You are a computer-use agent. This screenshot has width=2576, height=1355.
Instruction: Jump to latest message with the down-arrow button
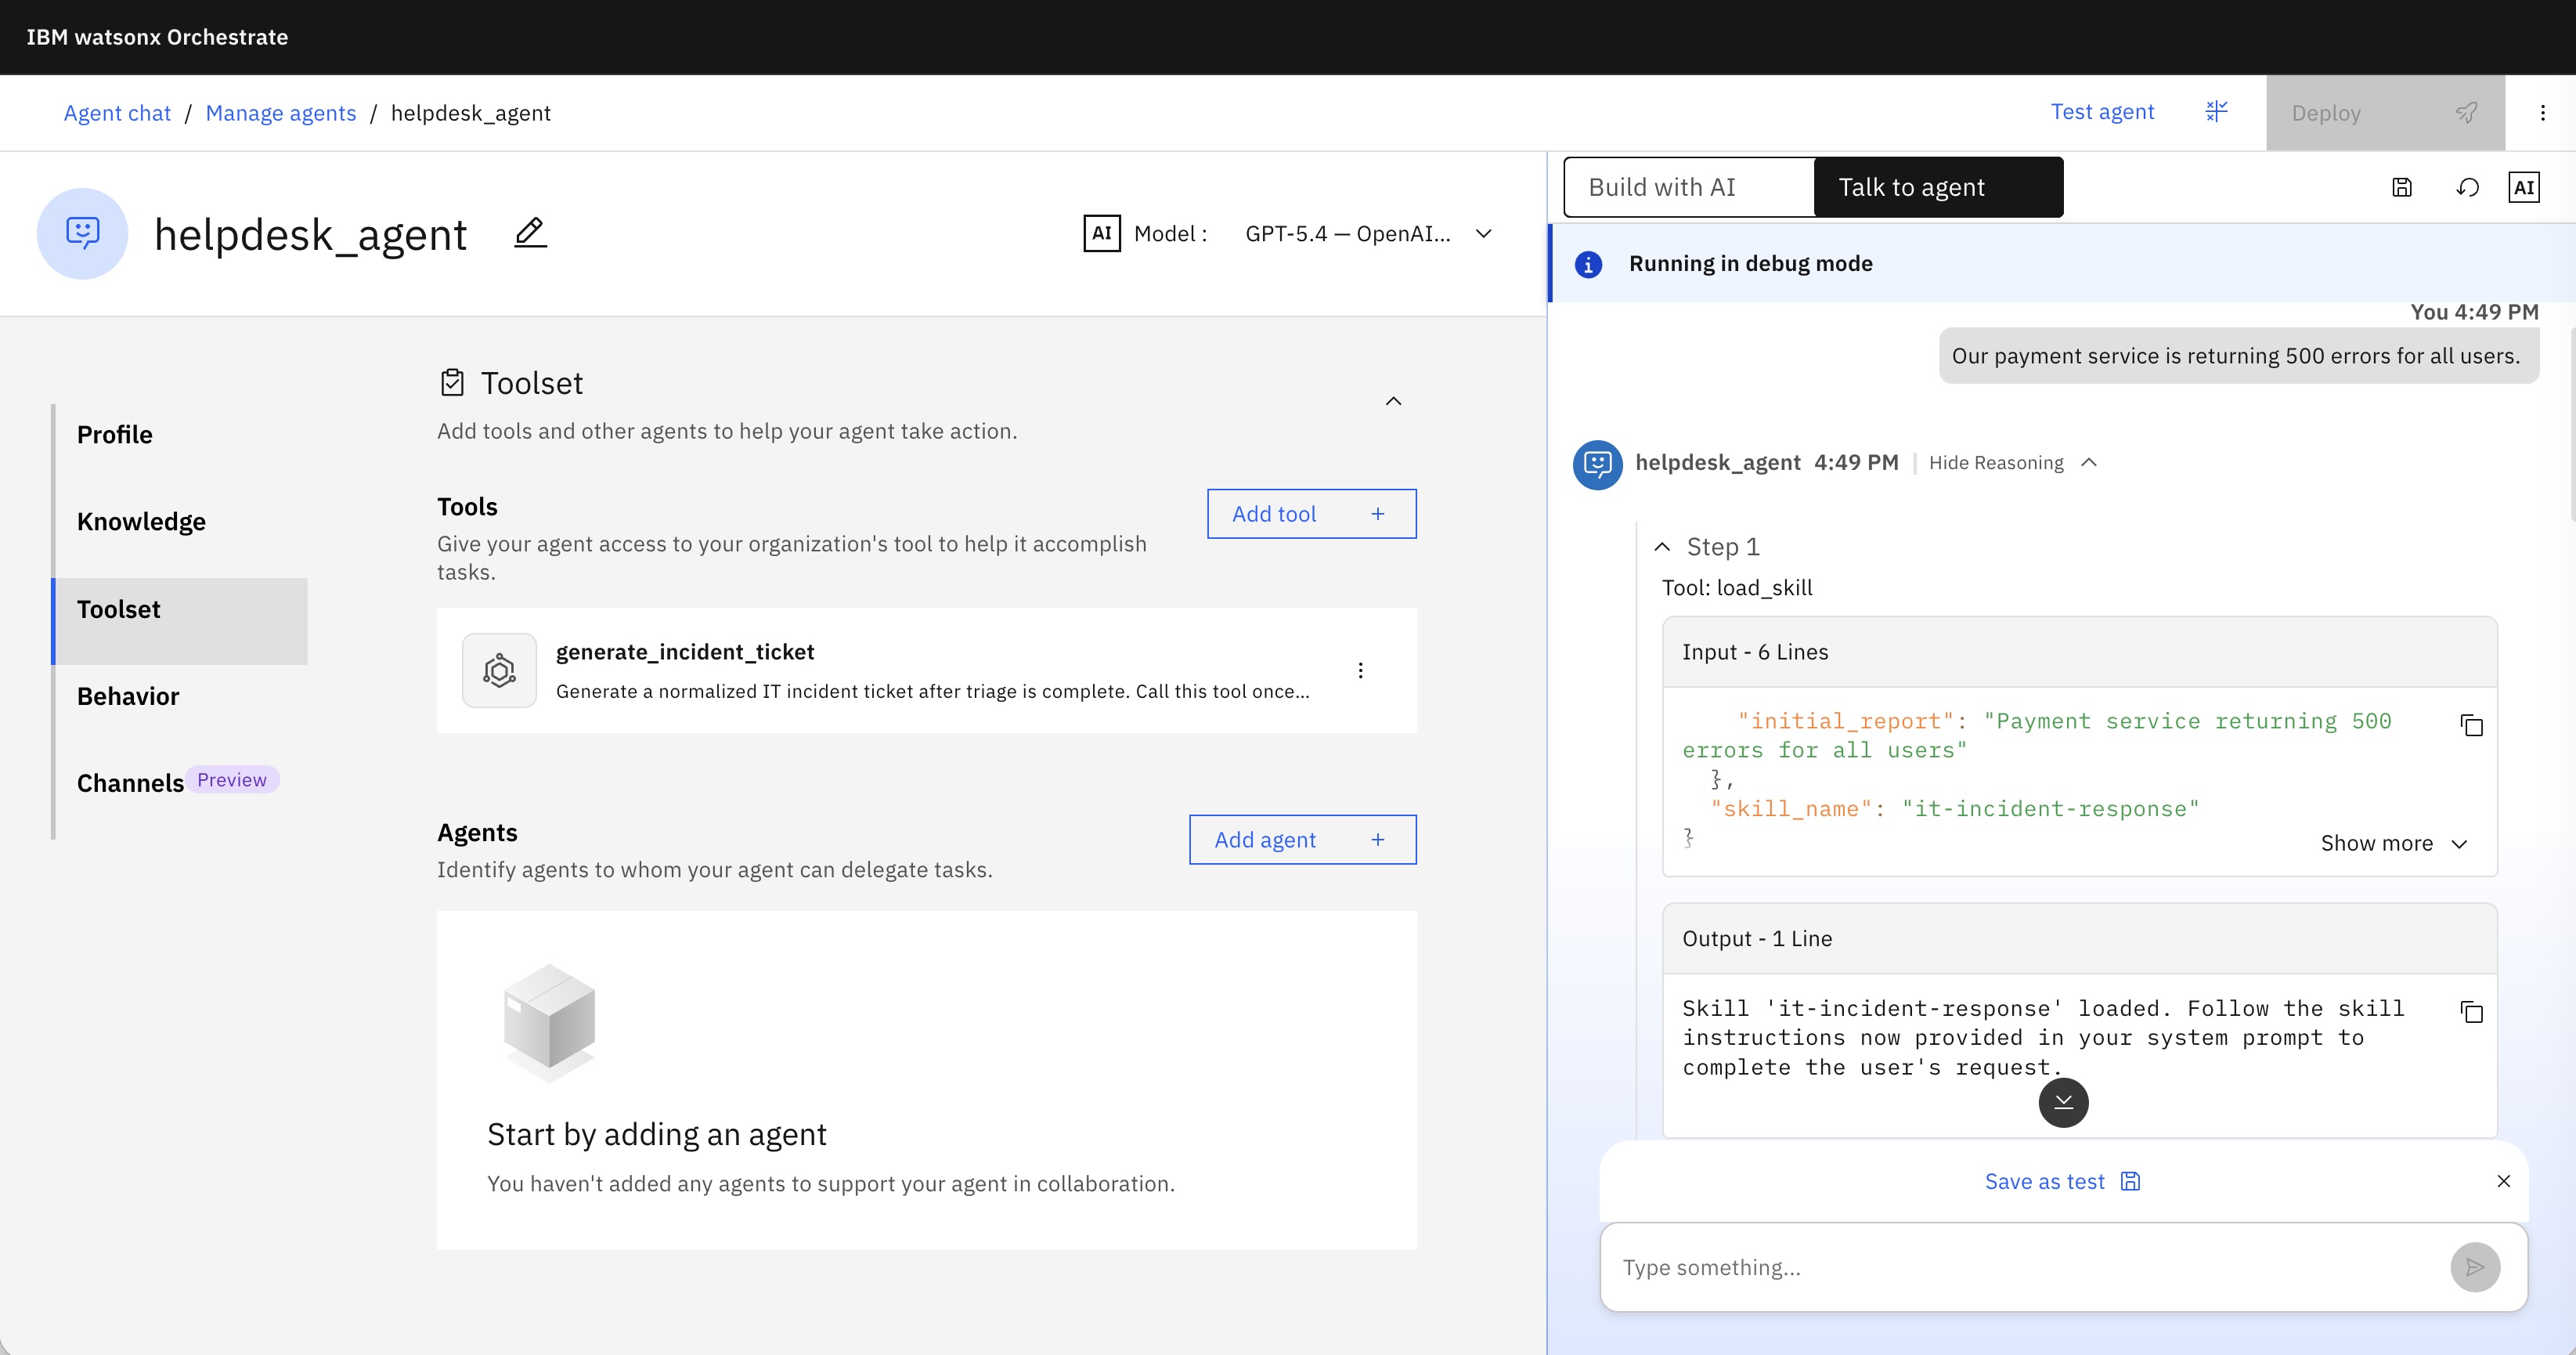point(2063,1102)
